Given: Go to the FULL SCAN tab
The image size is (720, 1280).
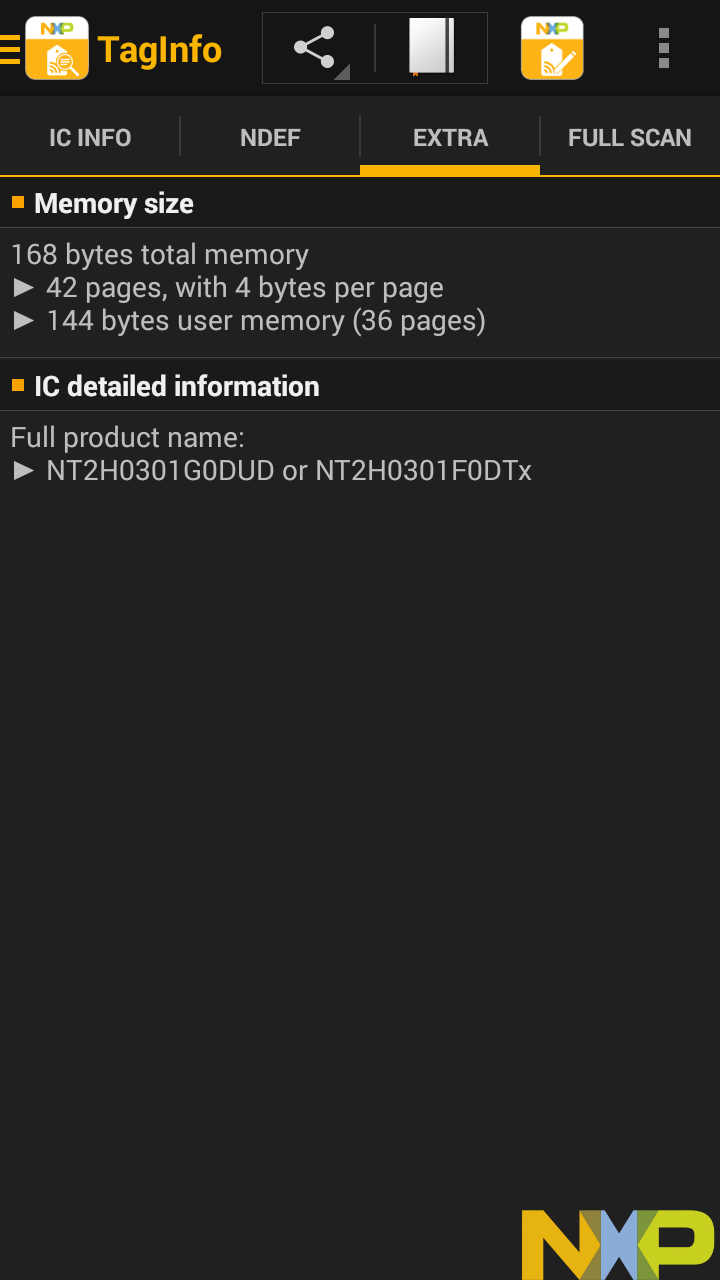Looking at the screenshot, I should (x=630, y=138).
